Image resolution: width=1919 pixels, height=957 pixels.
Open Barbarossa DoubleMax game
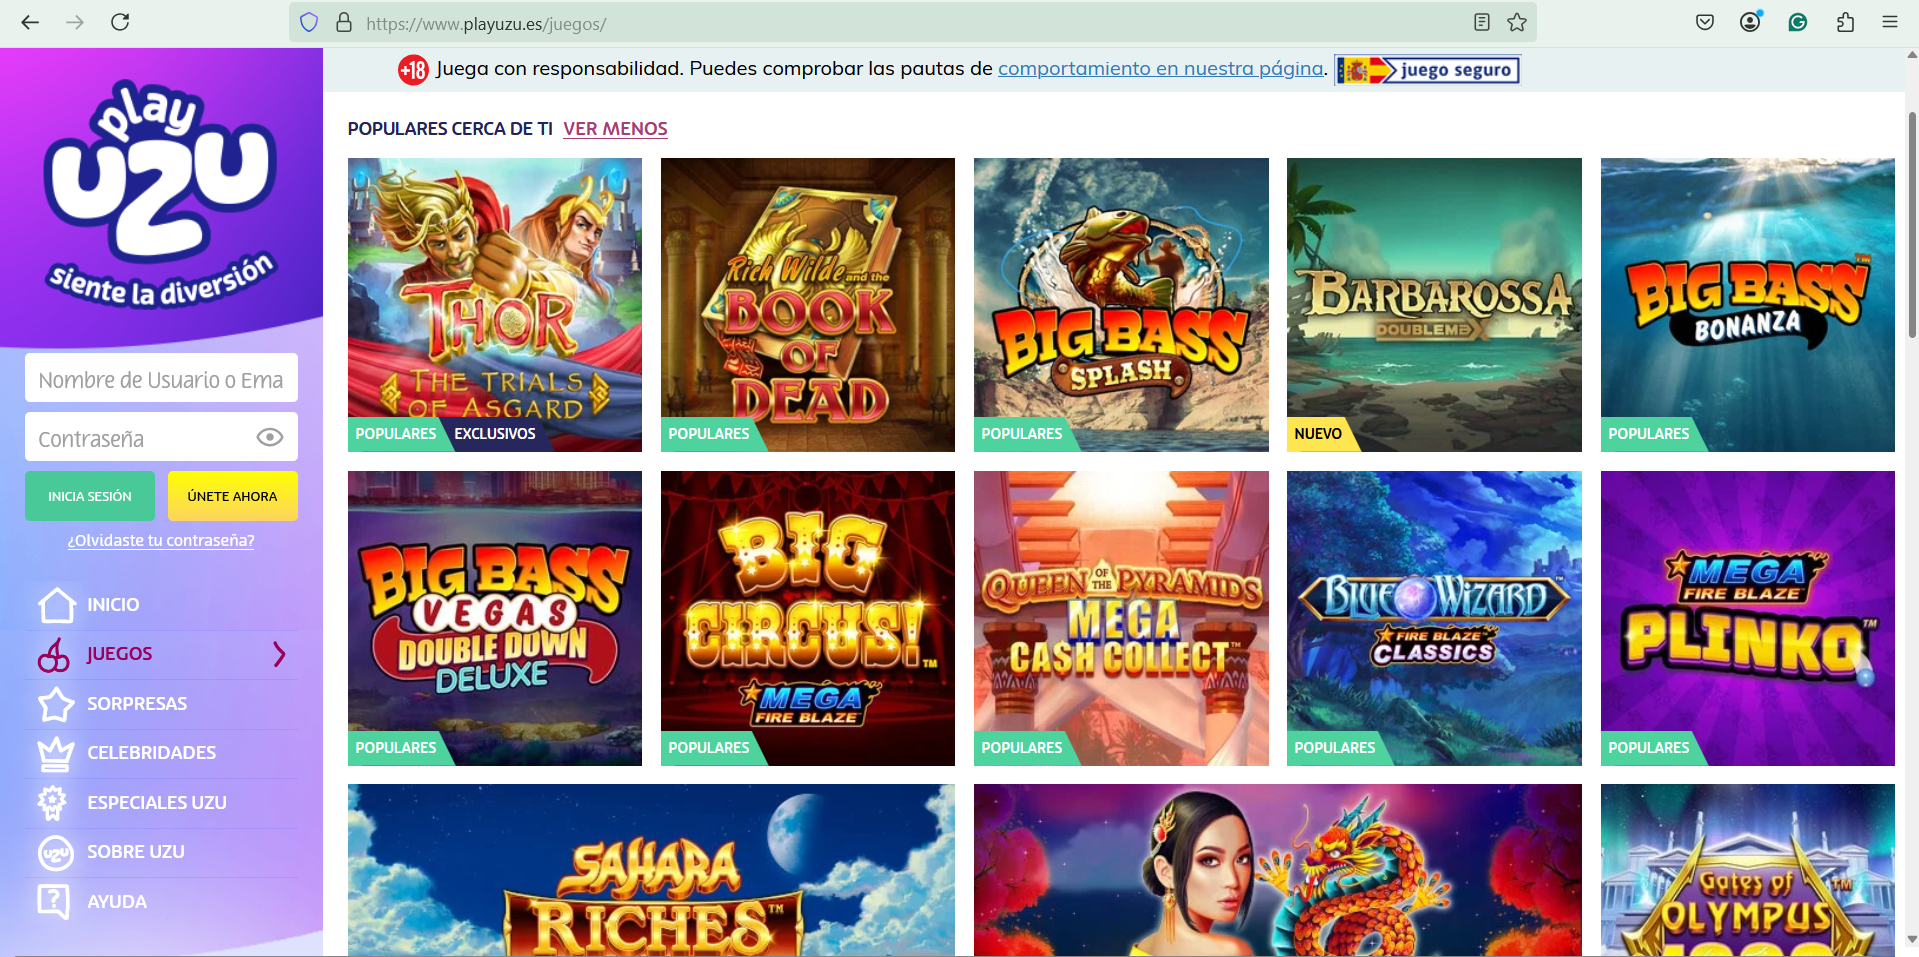coord(1434,305)
